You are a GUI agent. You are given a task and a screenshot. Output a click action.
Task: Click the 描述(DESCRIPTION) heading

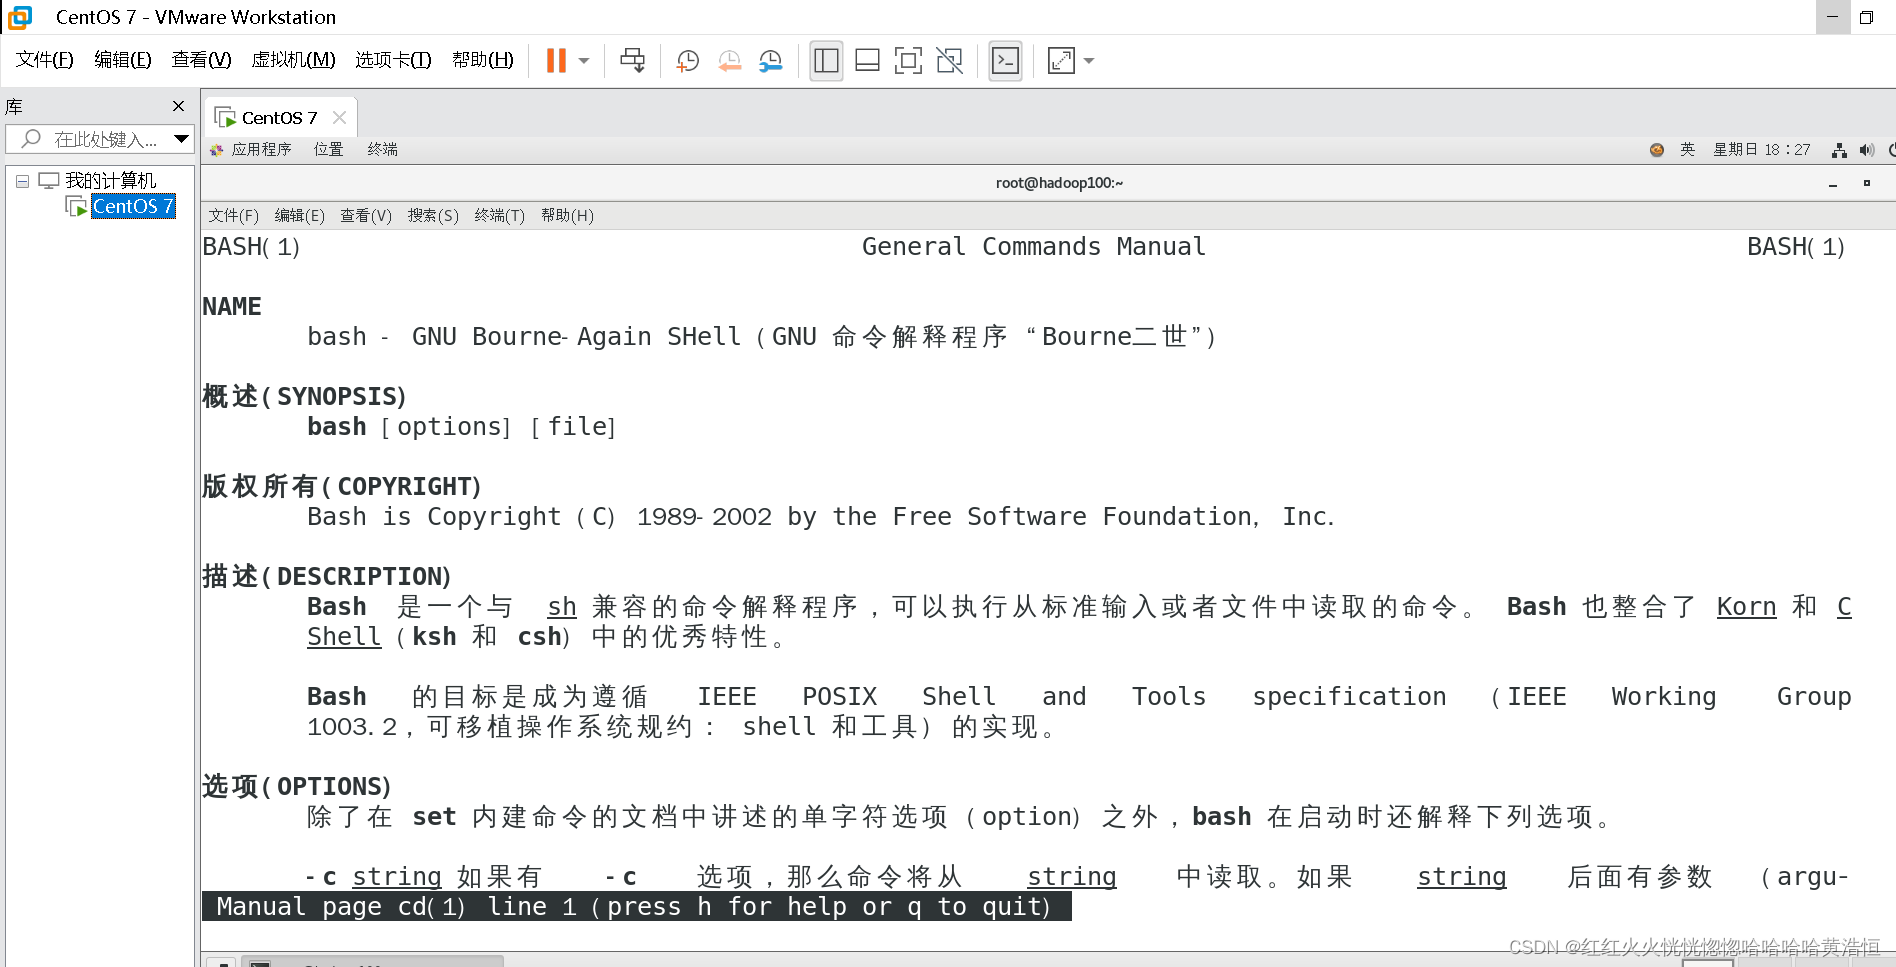pos(327,577)
